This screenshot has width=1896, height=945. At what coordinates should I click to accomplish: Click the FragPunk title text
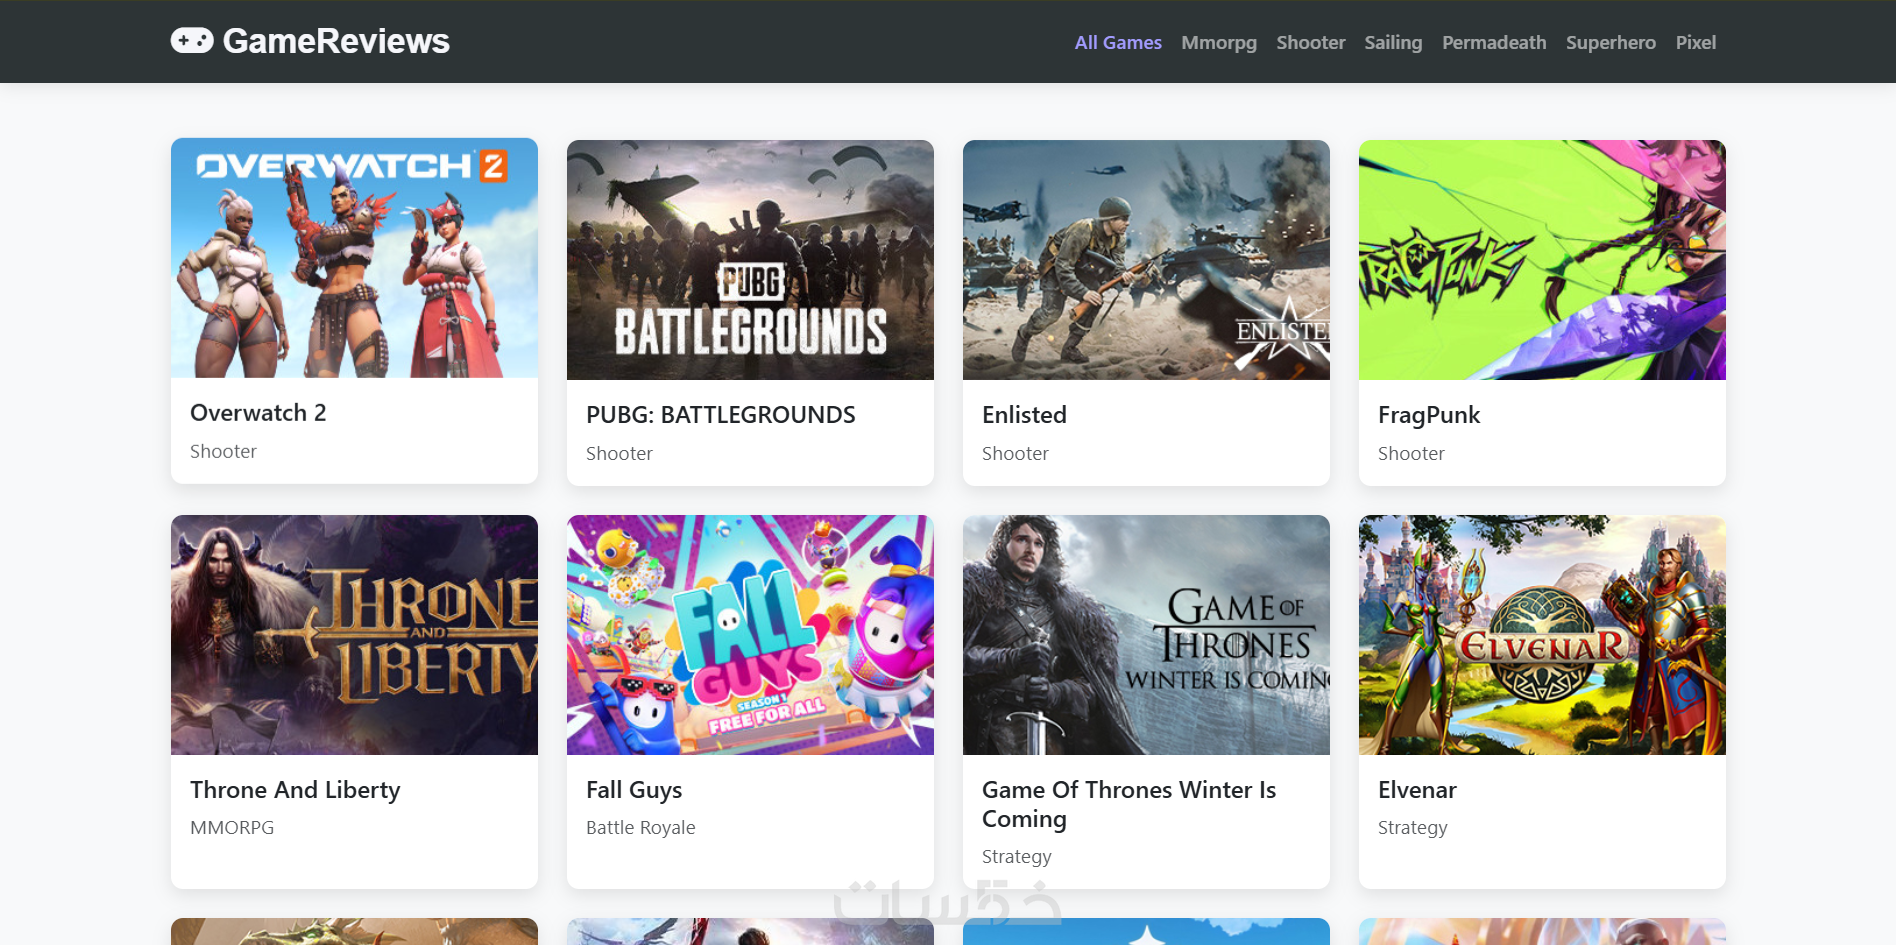tap(1429, 415)
